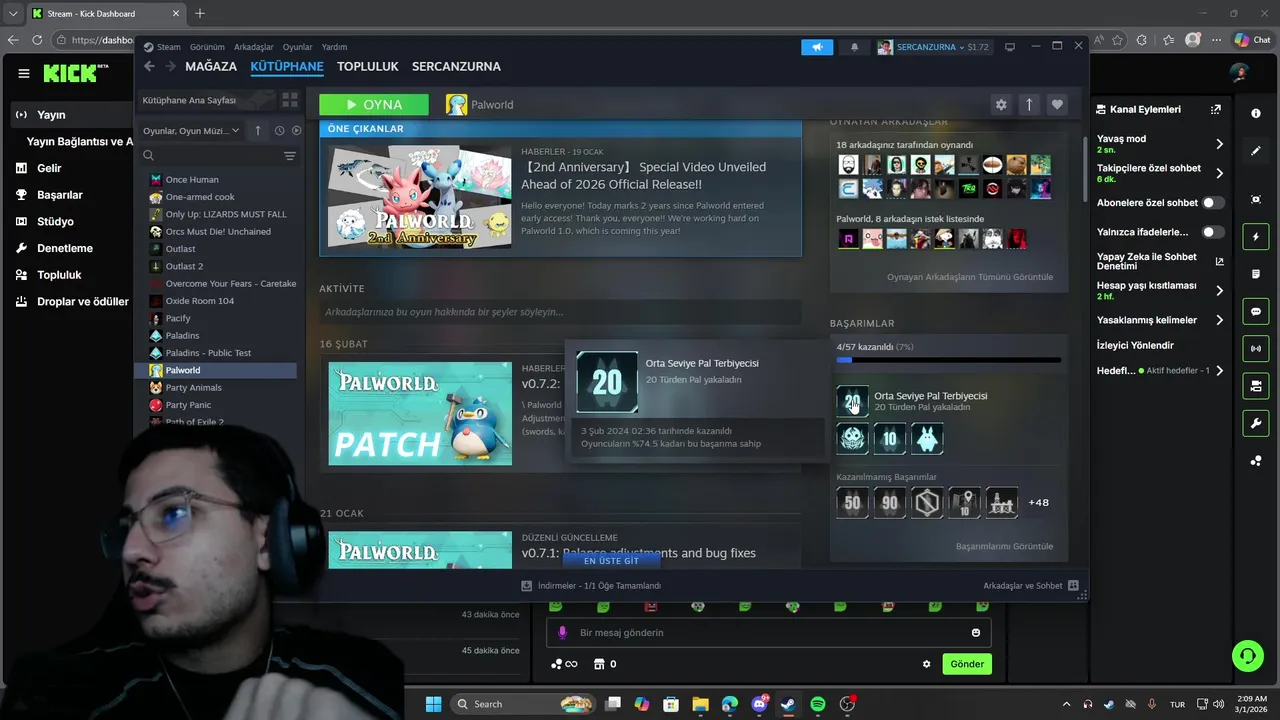
Task: Expand Yavaş mod options
Action: pyautogui.click(x=1219, y=144)
